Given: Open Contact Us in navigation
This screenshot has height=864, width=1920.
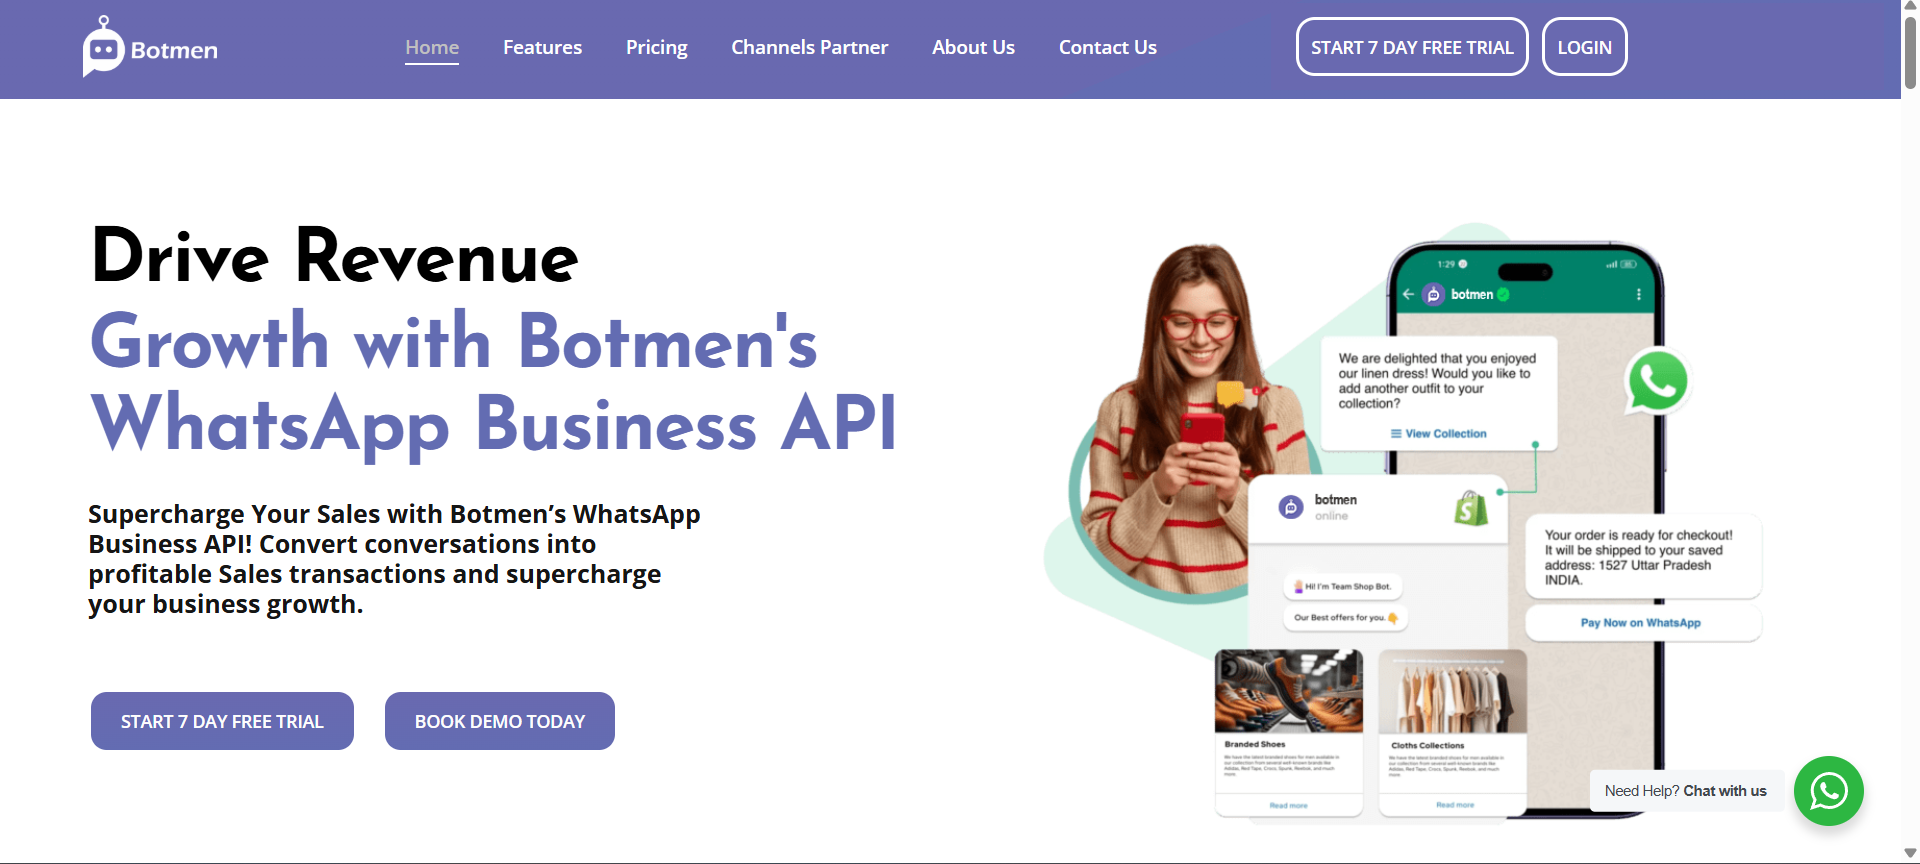Looking at the screenshot, I should 1107,47.
